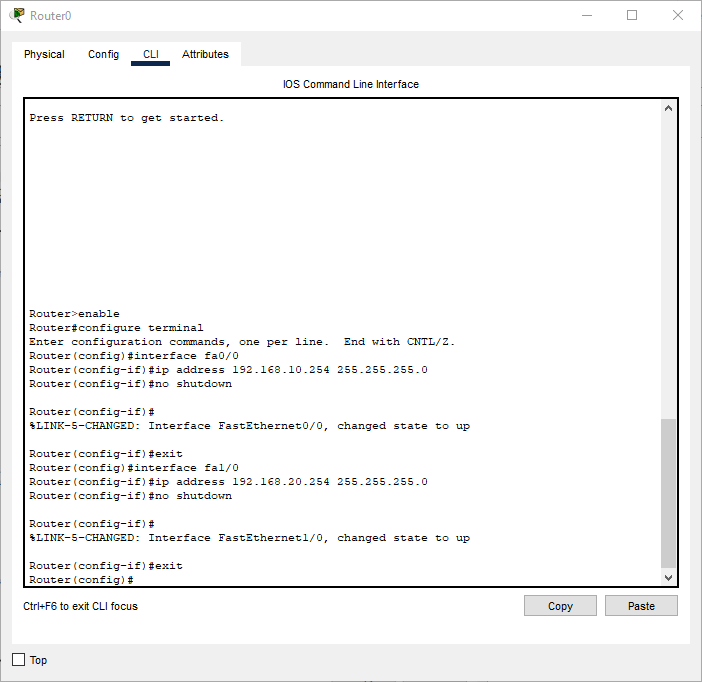The width and height of the screenshot is (702, 682).
Task: Open the Config tab
Action: coord(103,54)
